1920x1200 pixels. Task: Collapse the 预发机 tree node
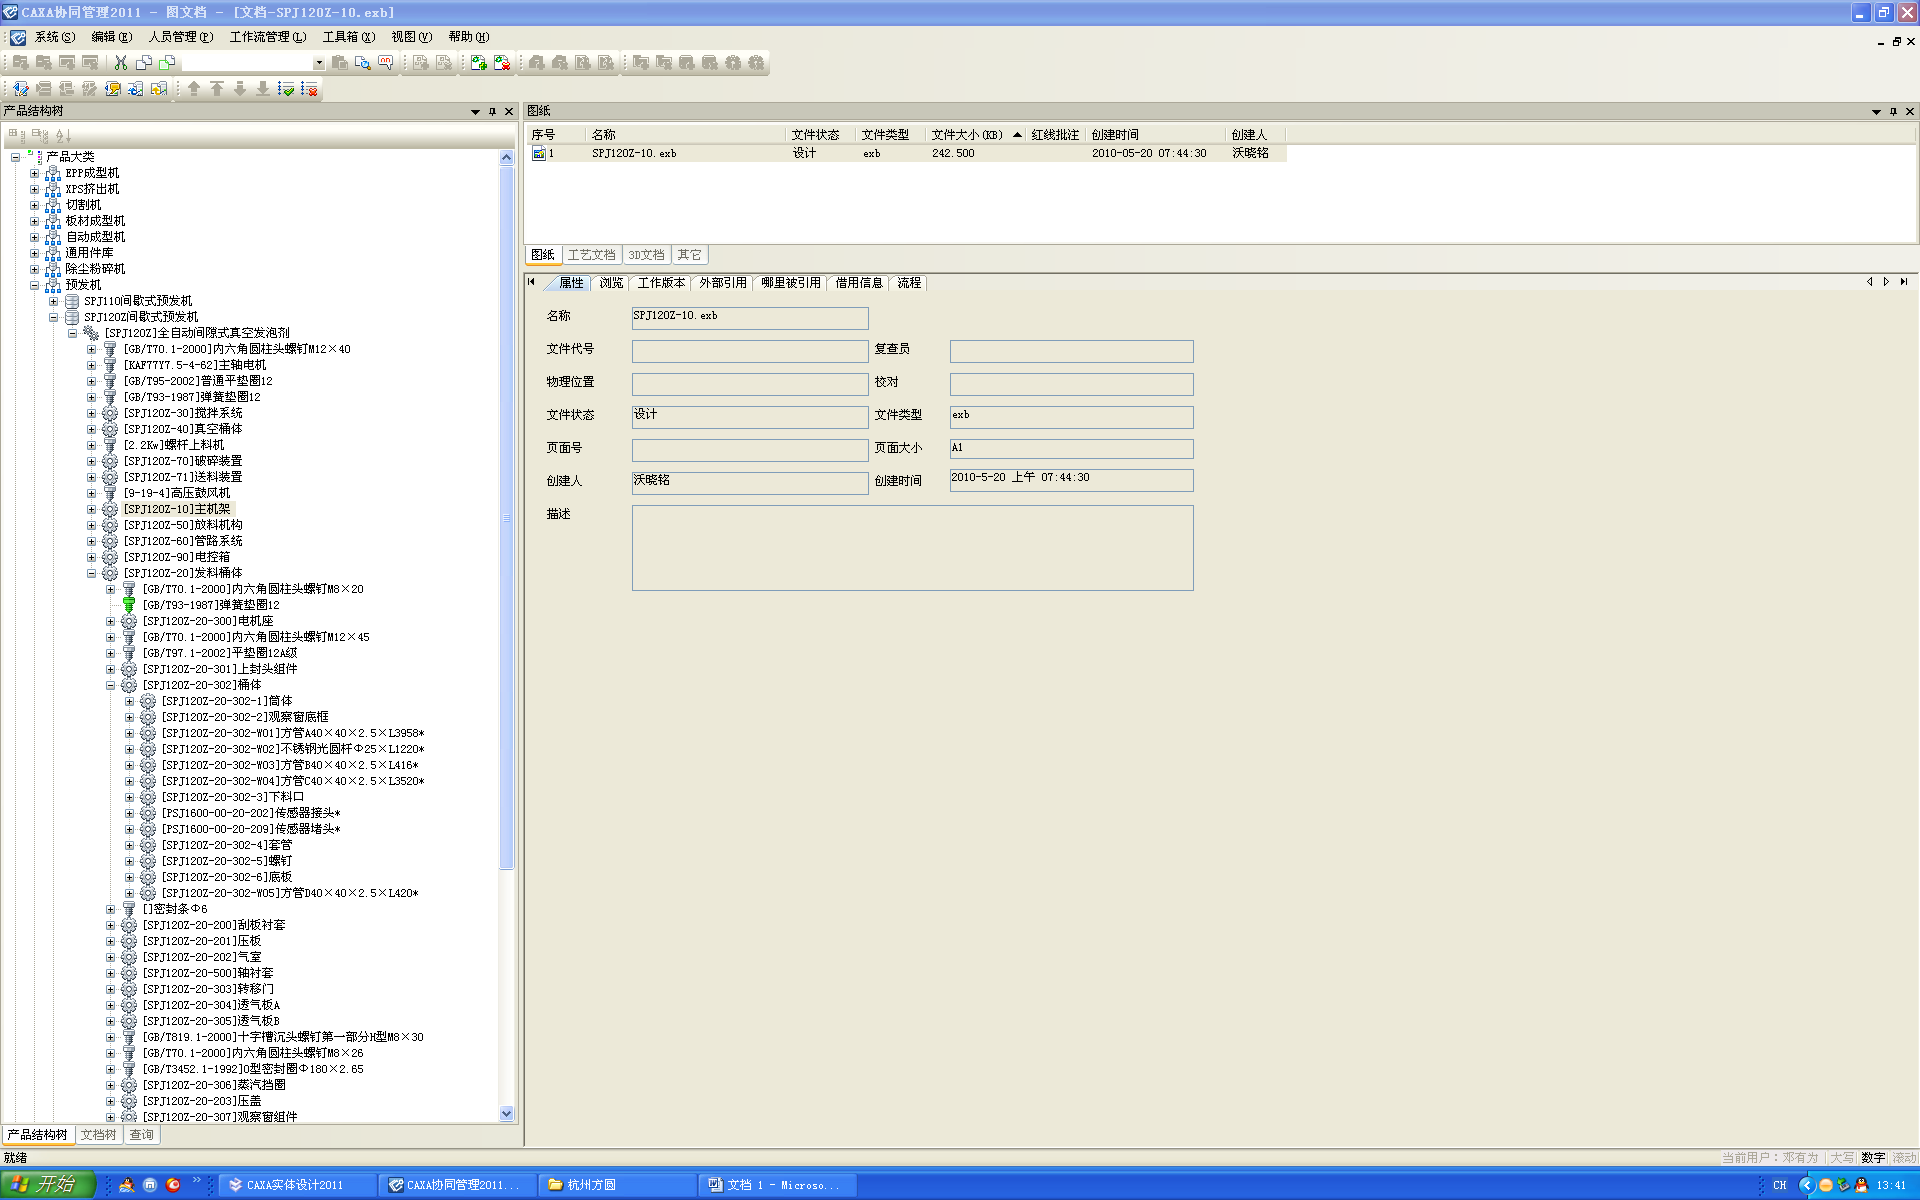click(34, 285)
